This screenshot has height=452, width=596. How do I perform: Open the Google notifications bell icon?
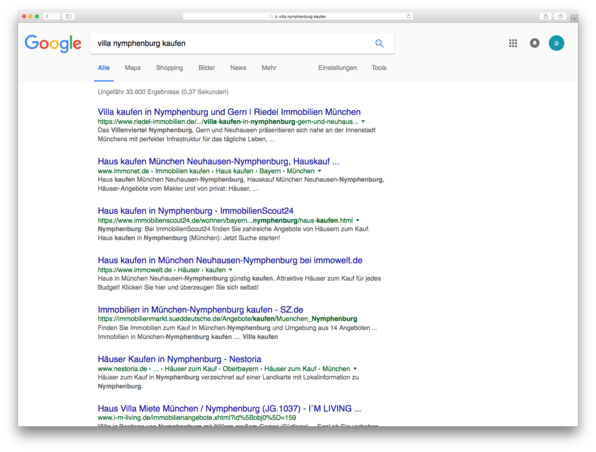pyautogui.click(x=534, y=43)
